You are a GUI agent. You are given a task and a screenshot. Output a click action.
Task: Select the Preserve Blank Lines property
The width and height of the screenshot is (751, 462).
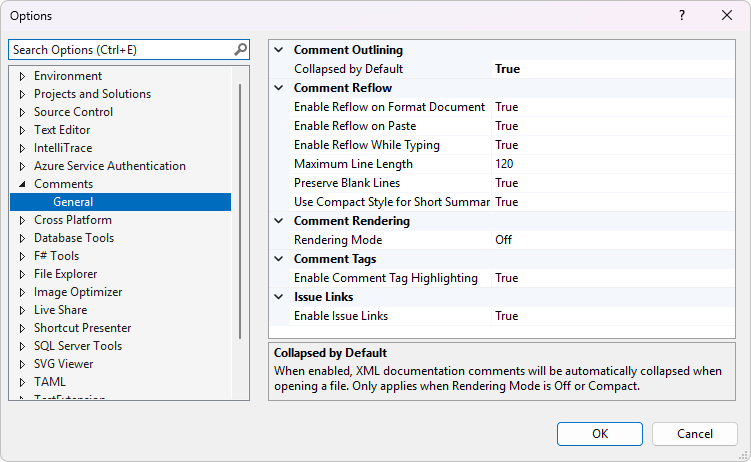[347, 183]
